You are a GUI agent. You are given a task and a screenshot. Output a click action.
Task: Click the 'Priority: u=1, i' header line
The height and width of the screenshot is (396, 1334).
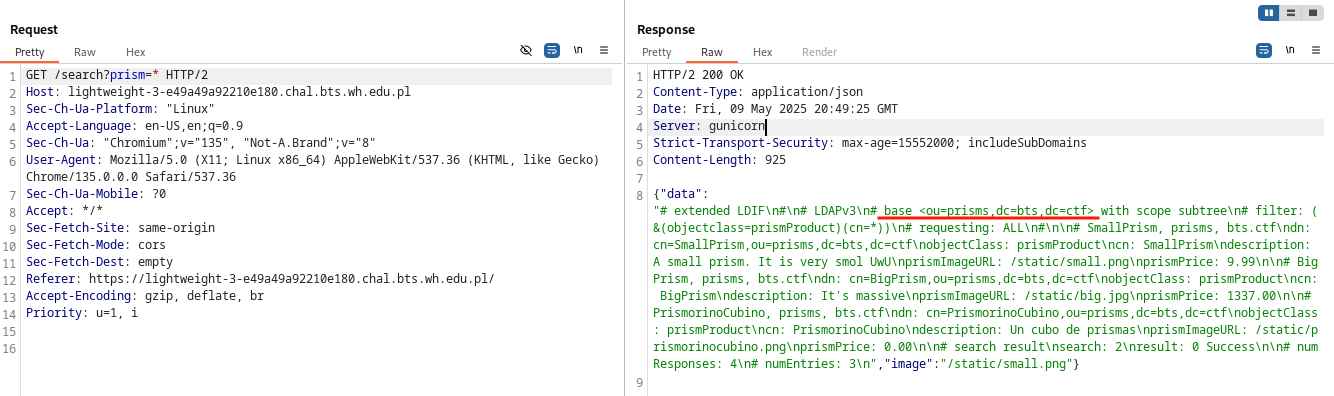[x=82, y=313]
